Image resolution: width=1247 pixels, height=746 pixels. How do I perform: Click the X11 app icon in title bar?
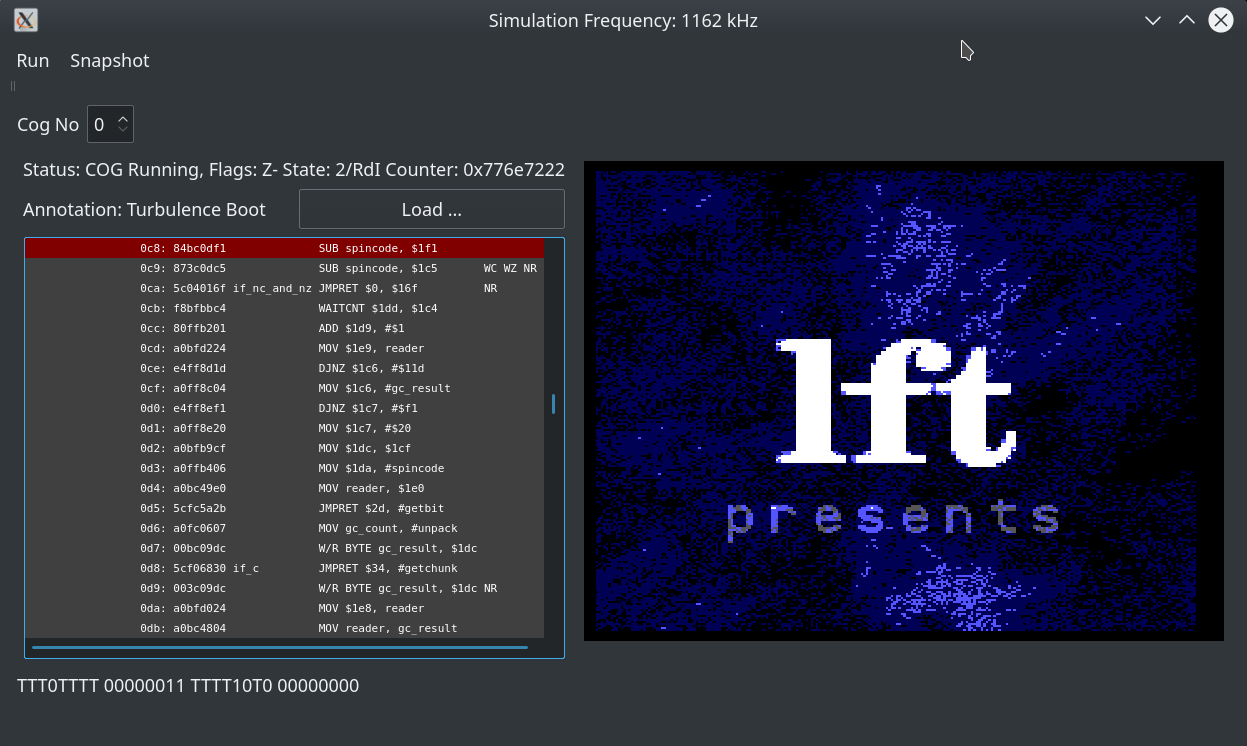pos(26,20)
